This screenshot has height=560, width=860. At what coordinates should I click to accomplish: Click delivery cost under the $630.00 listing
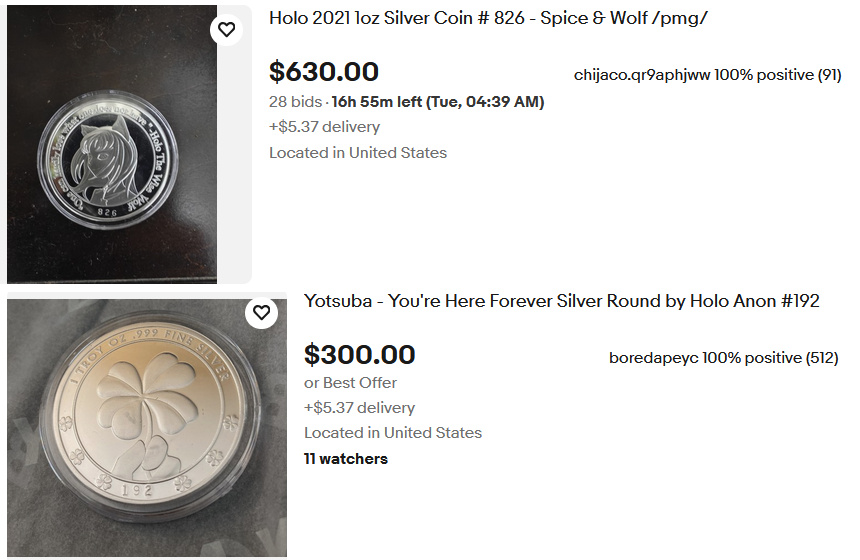pos(324,127)
